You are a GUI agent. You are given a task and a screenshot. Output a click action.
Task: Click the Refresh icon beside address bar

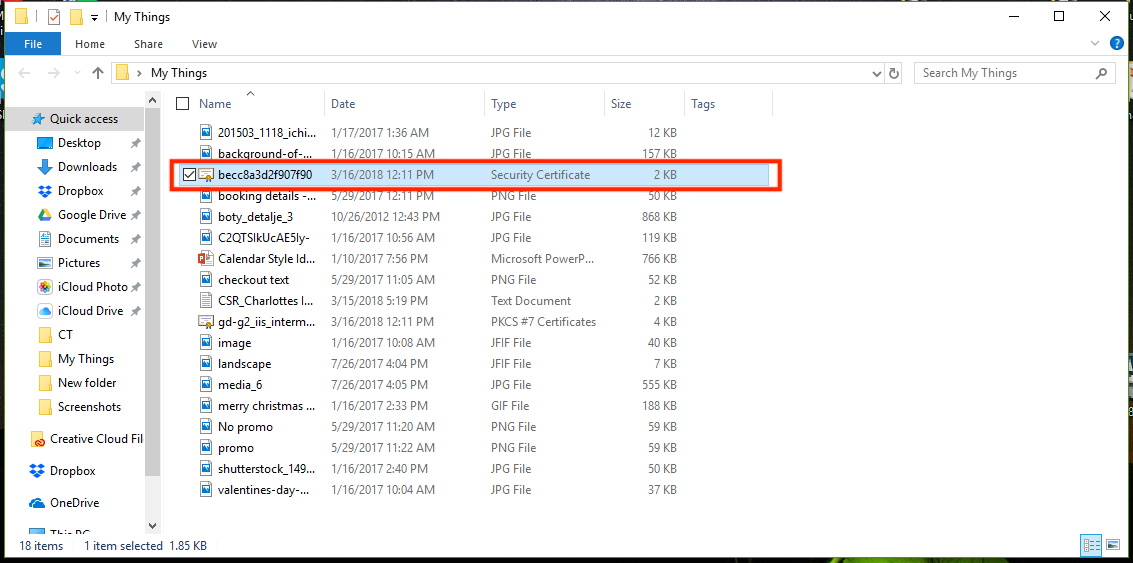(x=894, y=73)
